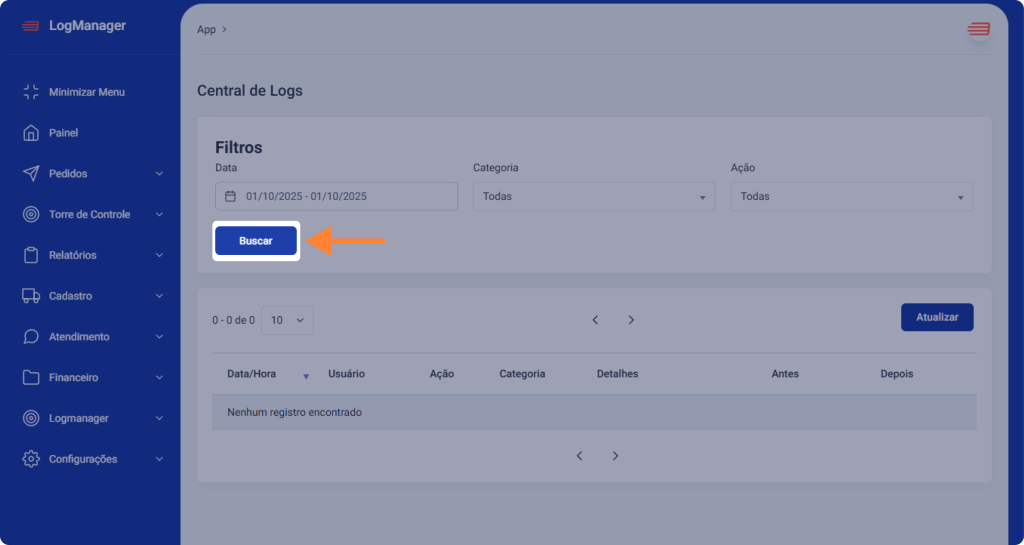Open the Categoria dropdown
Viewport: 1024px width, 545px height.
(x=594, y=197)
